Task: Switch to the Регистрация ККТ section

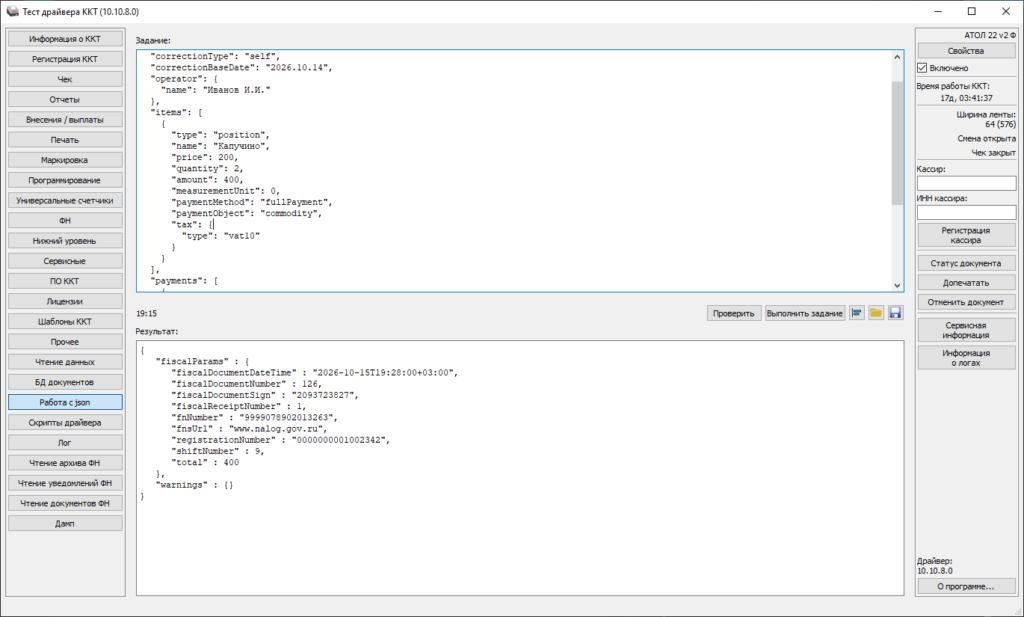Action: [65, 59]
